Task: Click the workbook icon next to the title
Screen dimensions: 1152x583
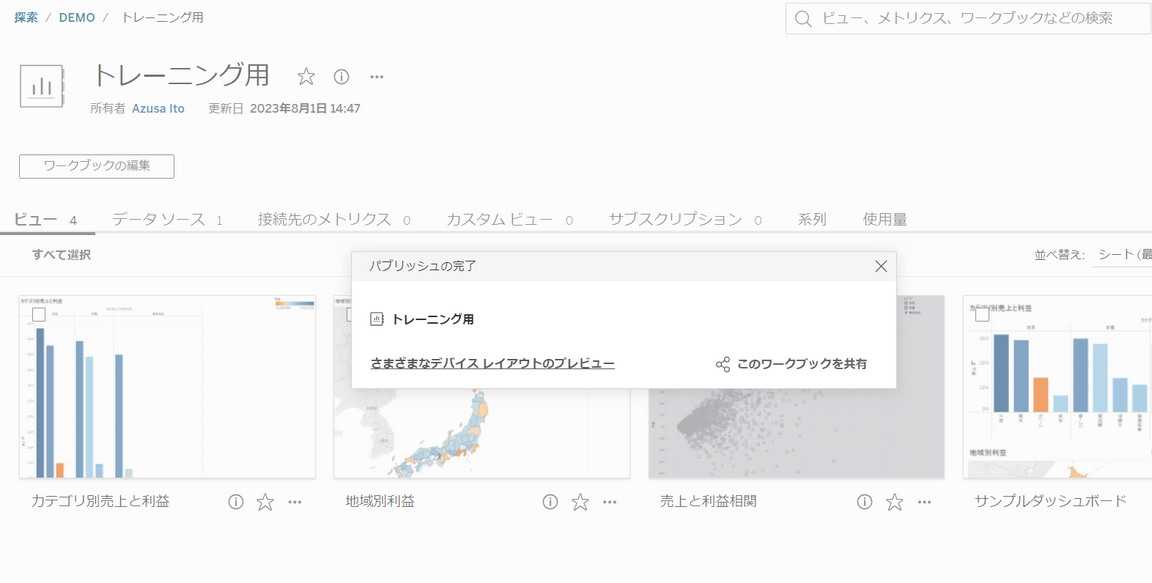Action: (42, 87)
